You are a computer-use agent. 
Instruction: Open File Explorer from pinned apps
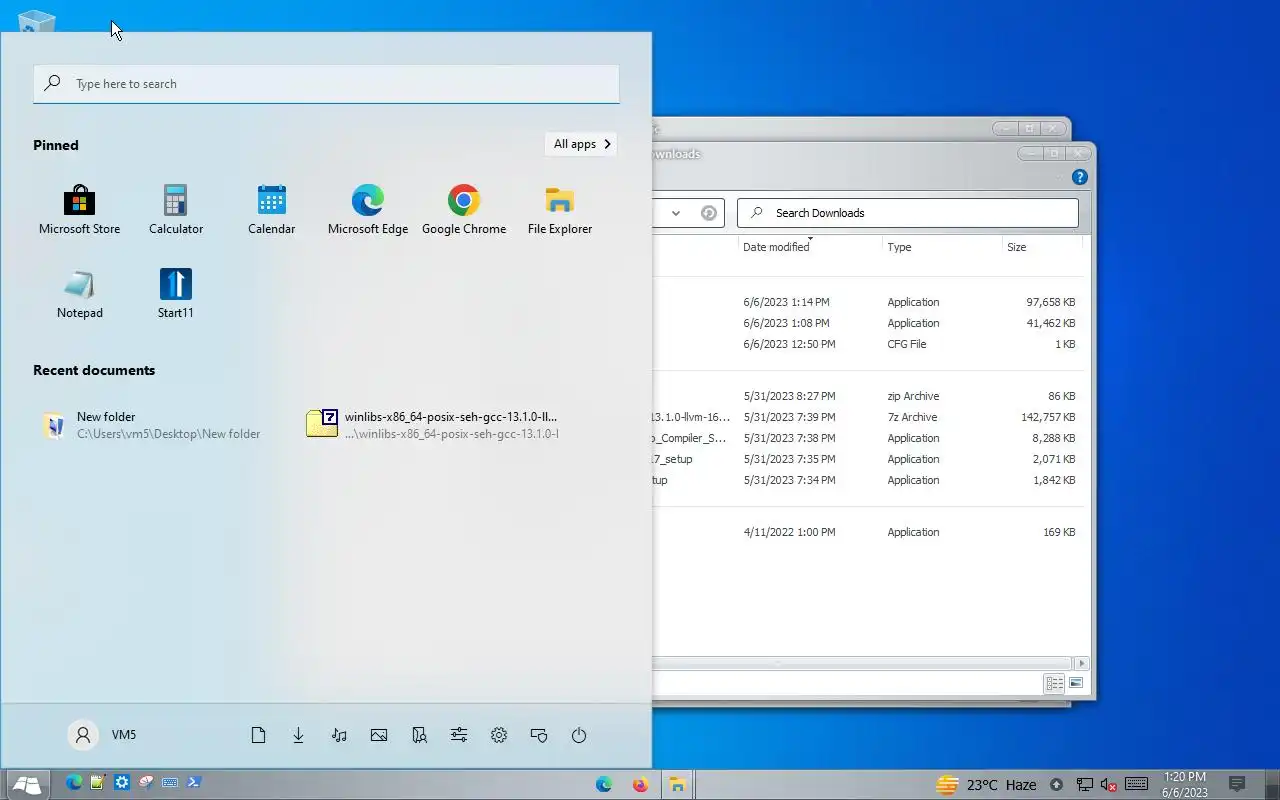point(560,210)
